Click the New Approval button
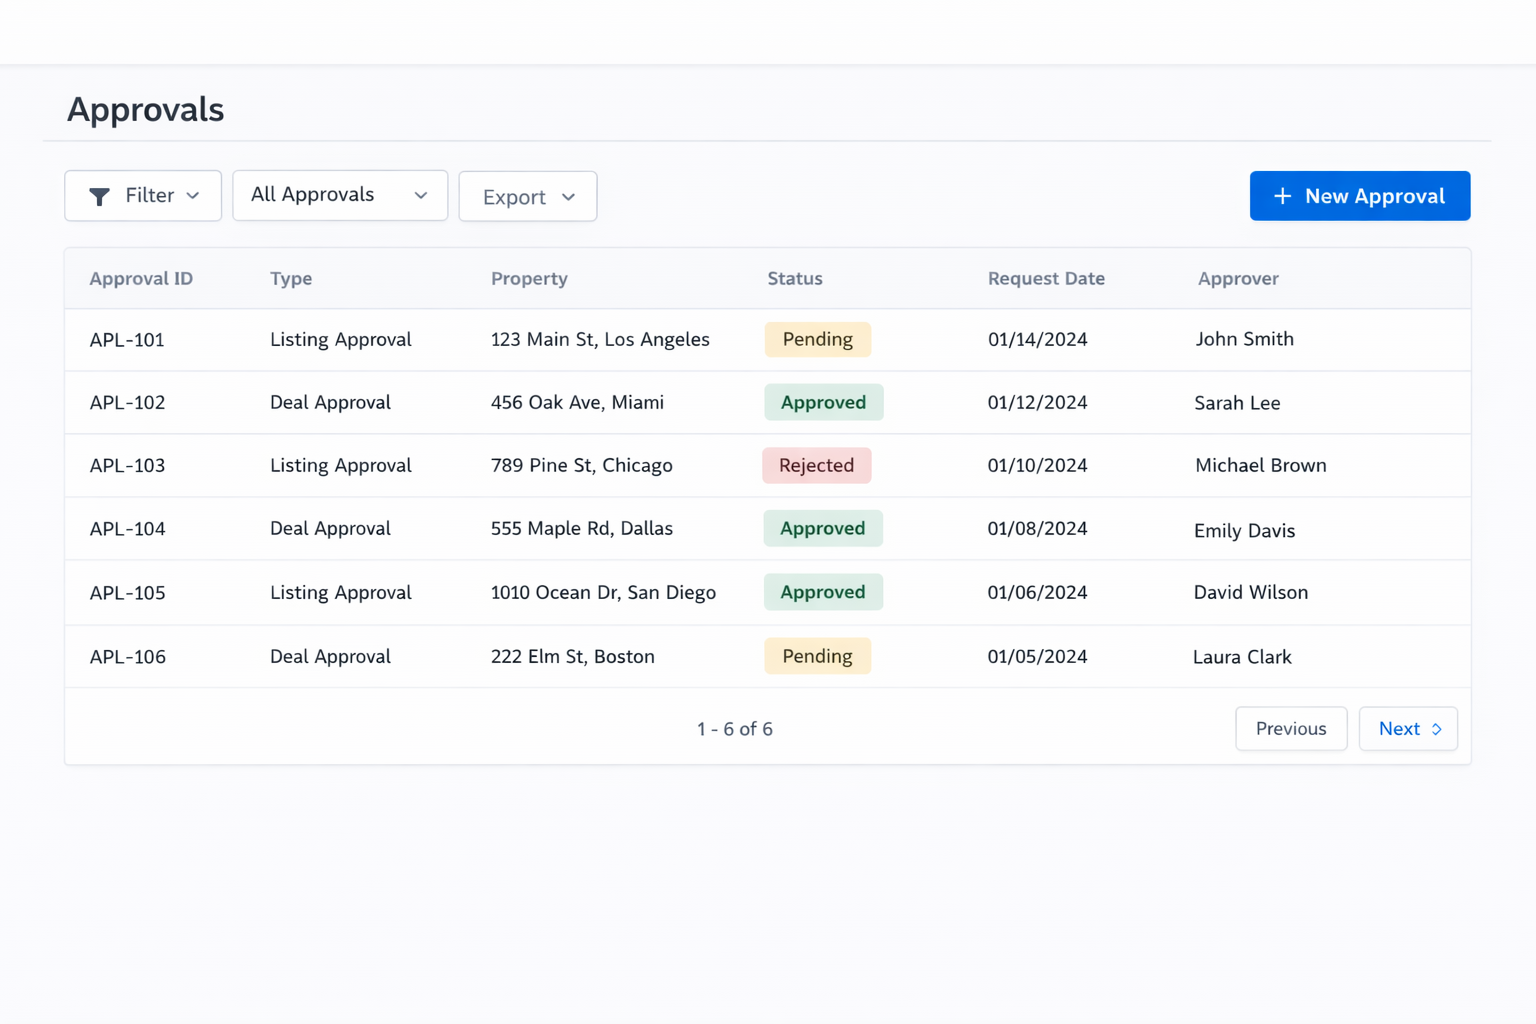This screenshot has height=1024, width=1536. pos(1359,196)
